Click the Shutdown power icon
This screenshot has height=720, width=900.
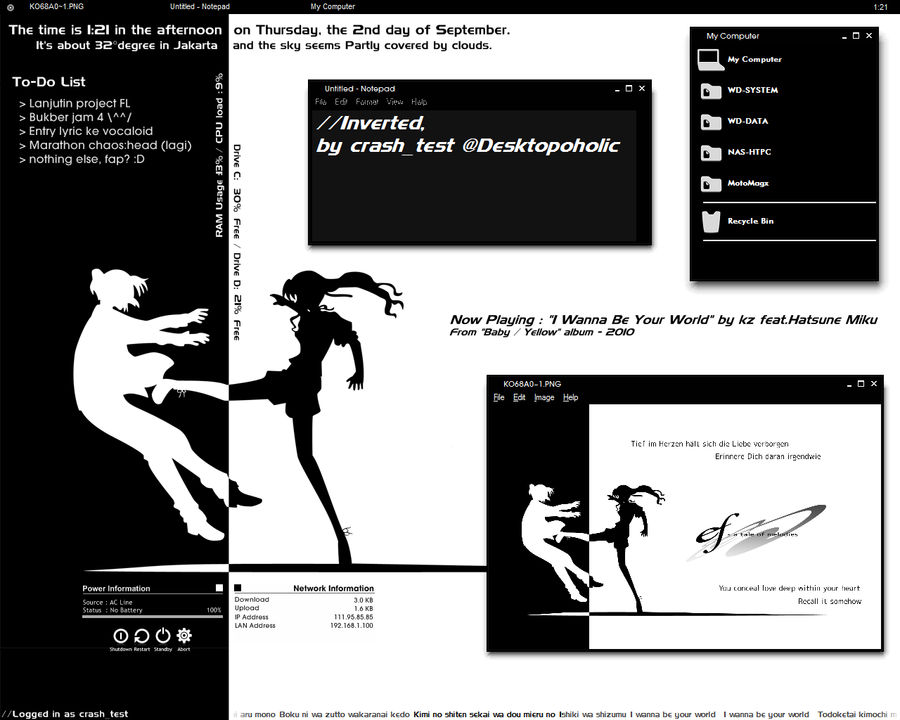121,636
